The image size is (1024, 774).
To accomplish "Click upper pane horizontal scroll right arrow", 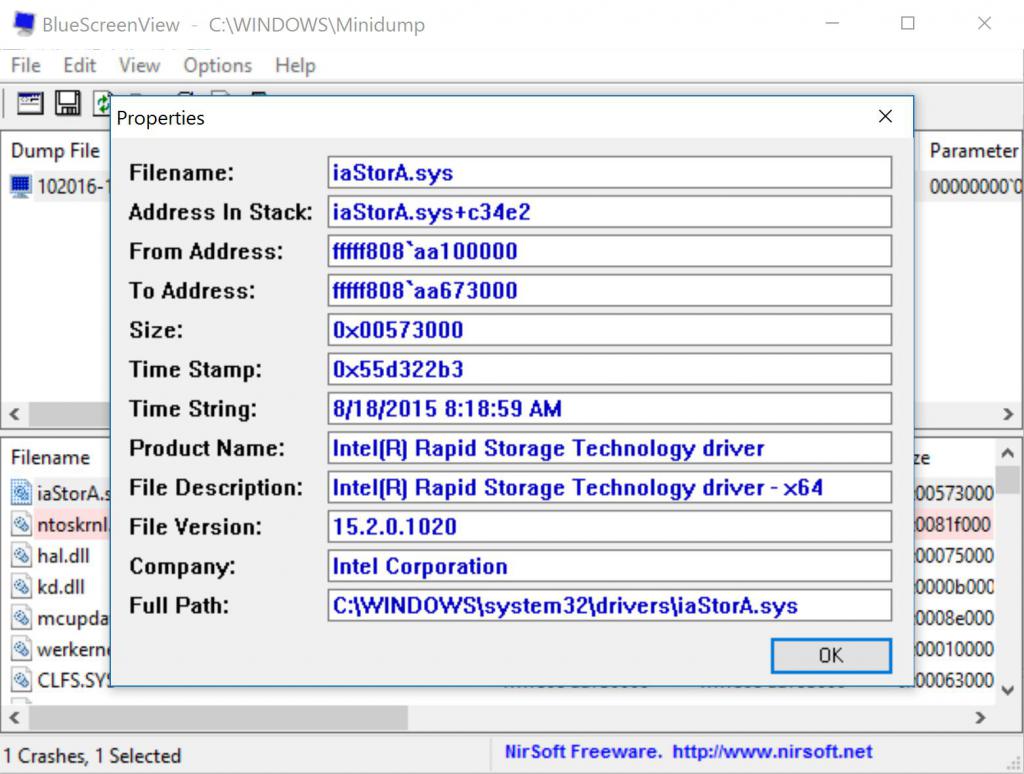I will 1008,414.
